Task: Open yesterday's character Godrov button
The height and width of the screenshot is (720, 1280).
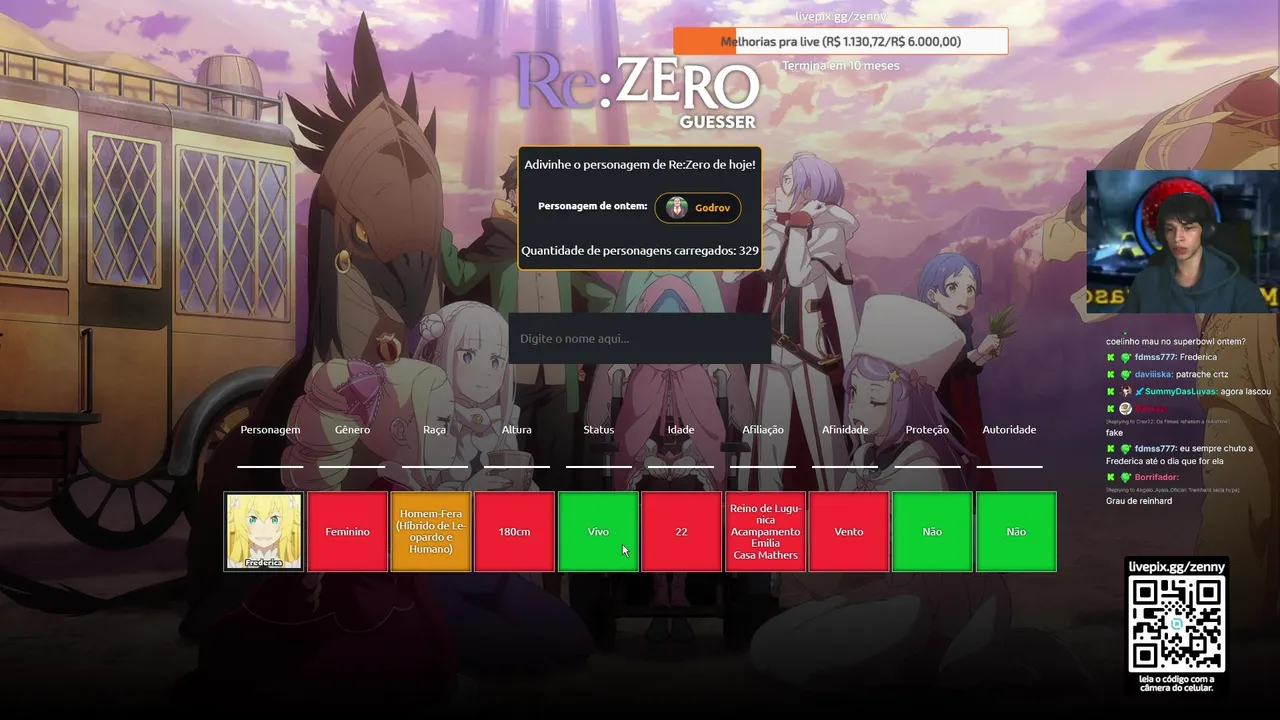Action: 698,208
